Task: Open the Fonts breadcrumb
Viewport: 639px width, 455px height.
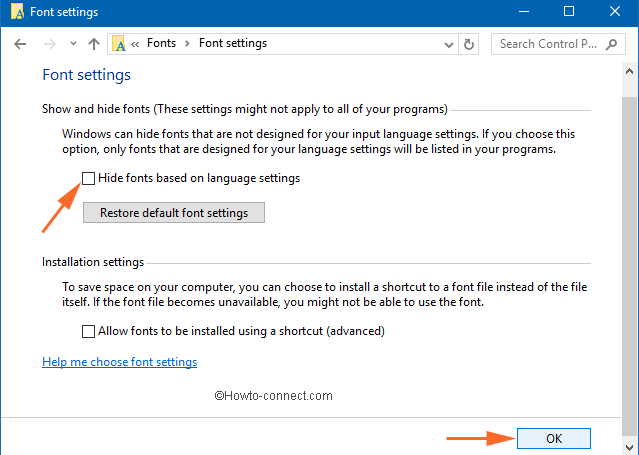Action: point(161,43)
